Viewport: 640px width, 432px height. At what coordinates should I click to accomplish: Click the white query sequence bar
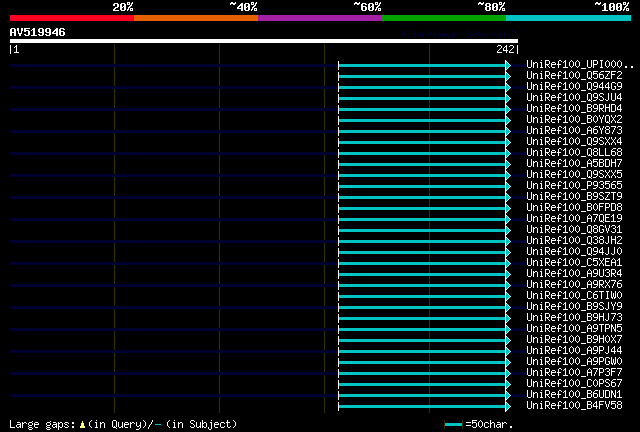pos(264,41)
